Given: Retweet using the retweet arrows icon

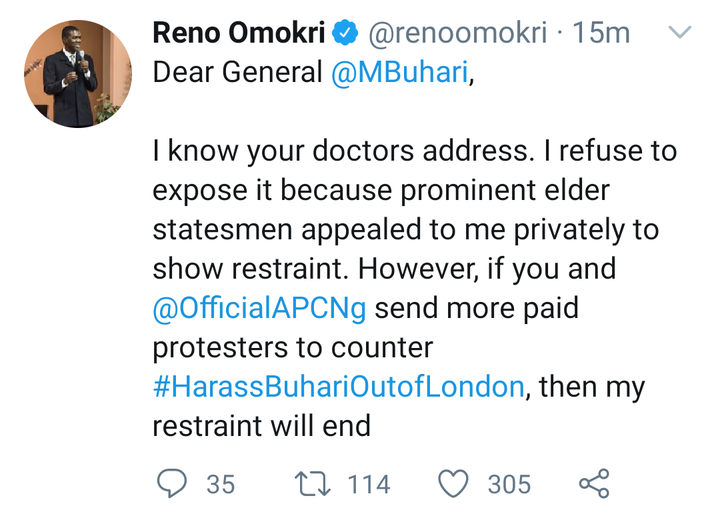Looking at the screenshot, I should [312, 484].
